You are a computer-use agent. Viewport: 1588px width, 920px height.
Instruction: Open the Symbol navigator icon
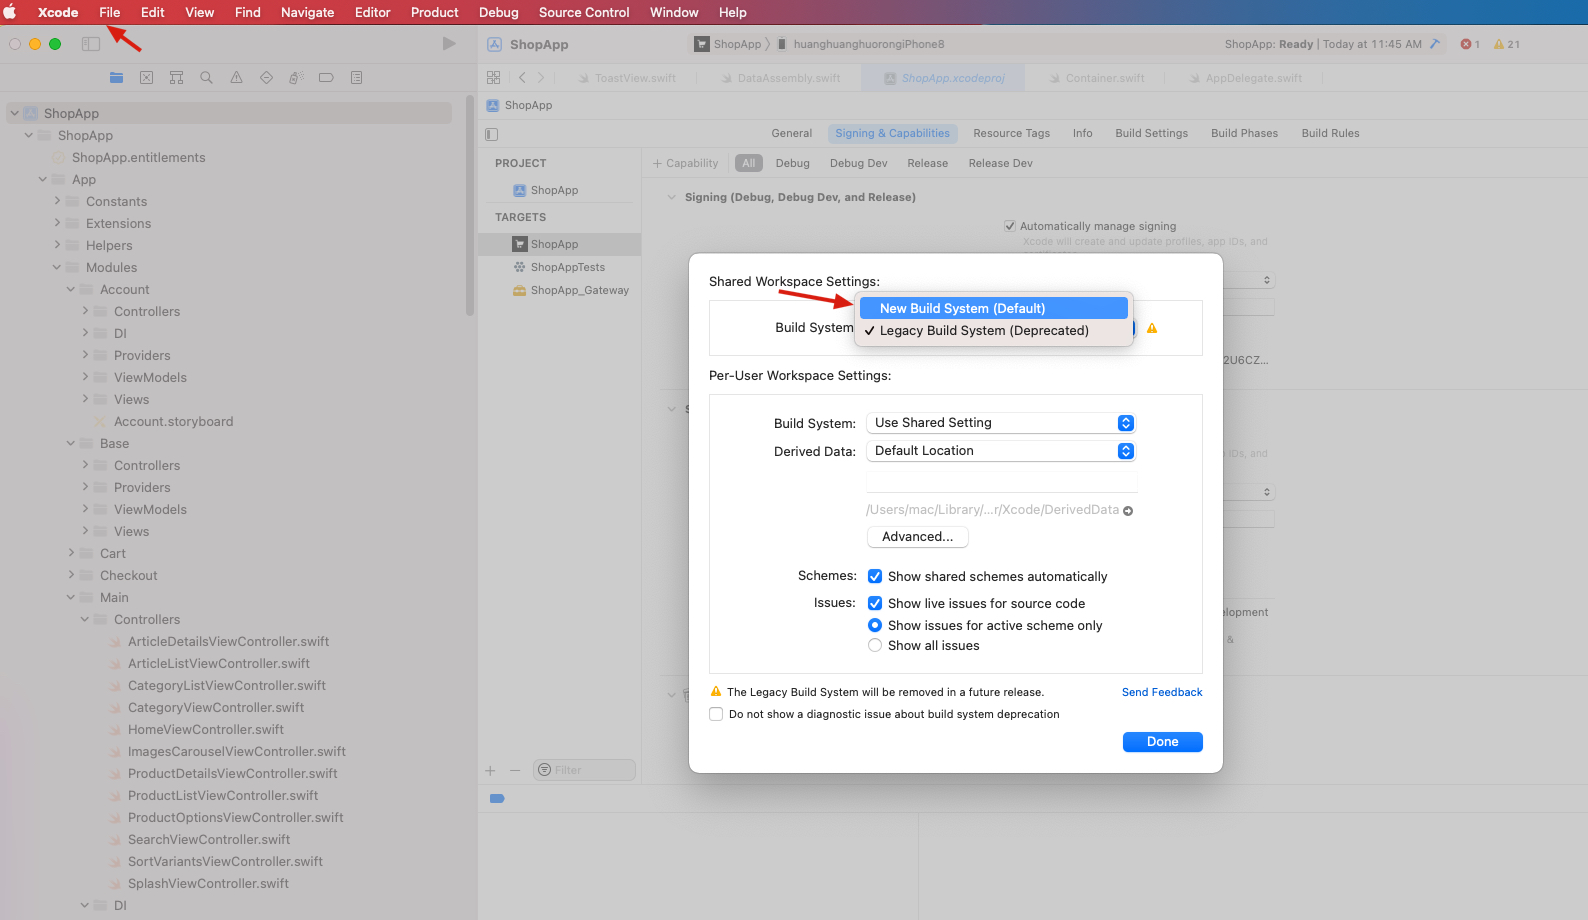[176, 78]
